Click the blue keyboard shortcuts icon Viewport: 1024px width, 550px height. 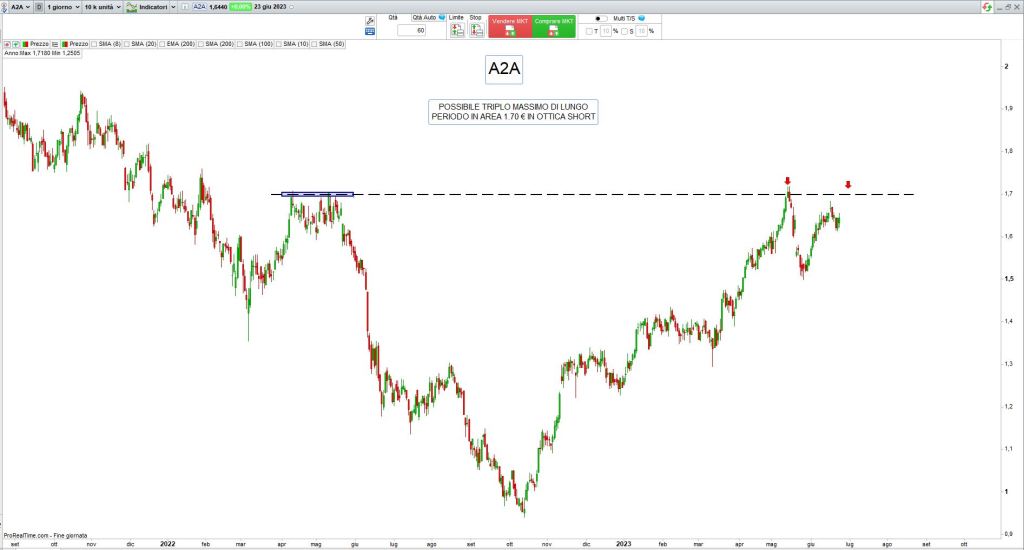click(x=370, y=32)
